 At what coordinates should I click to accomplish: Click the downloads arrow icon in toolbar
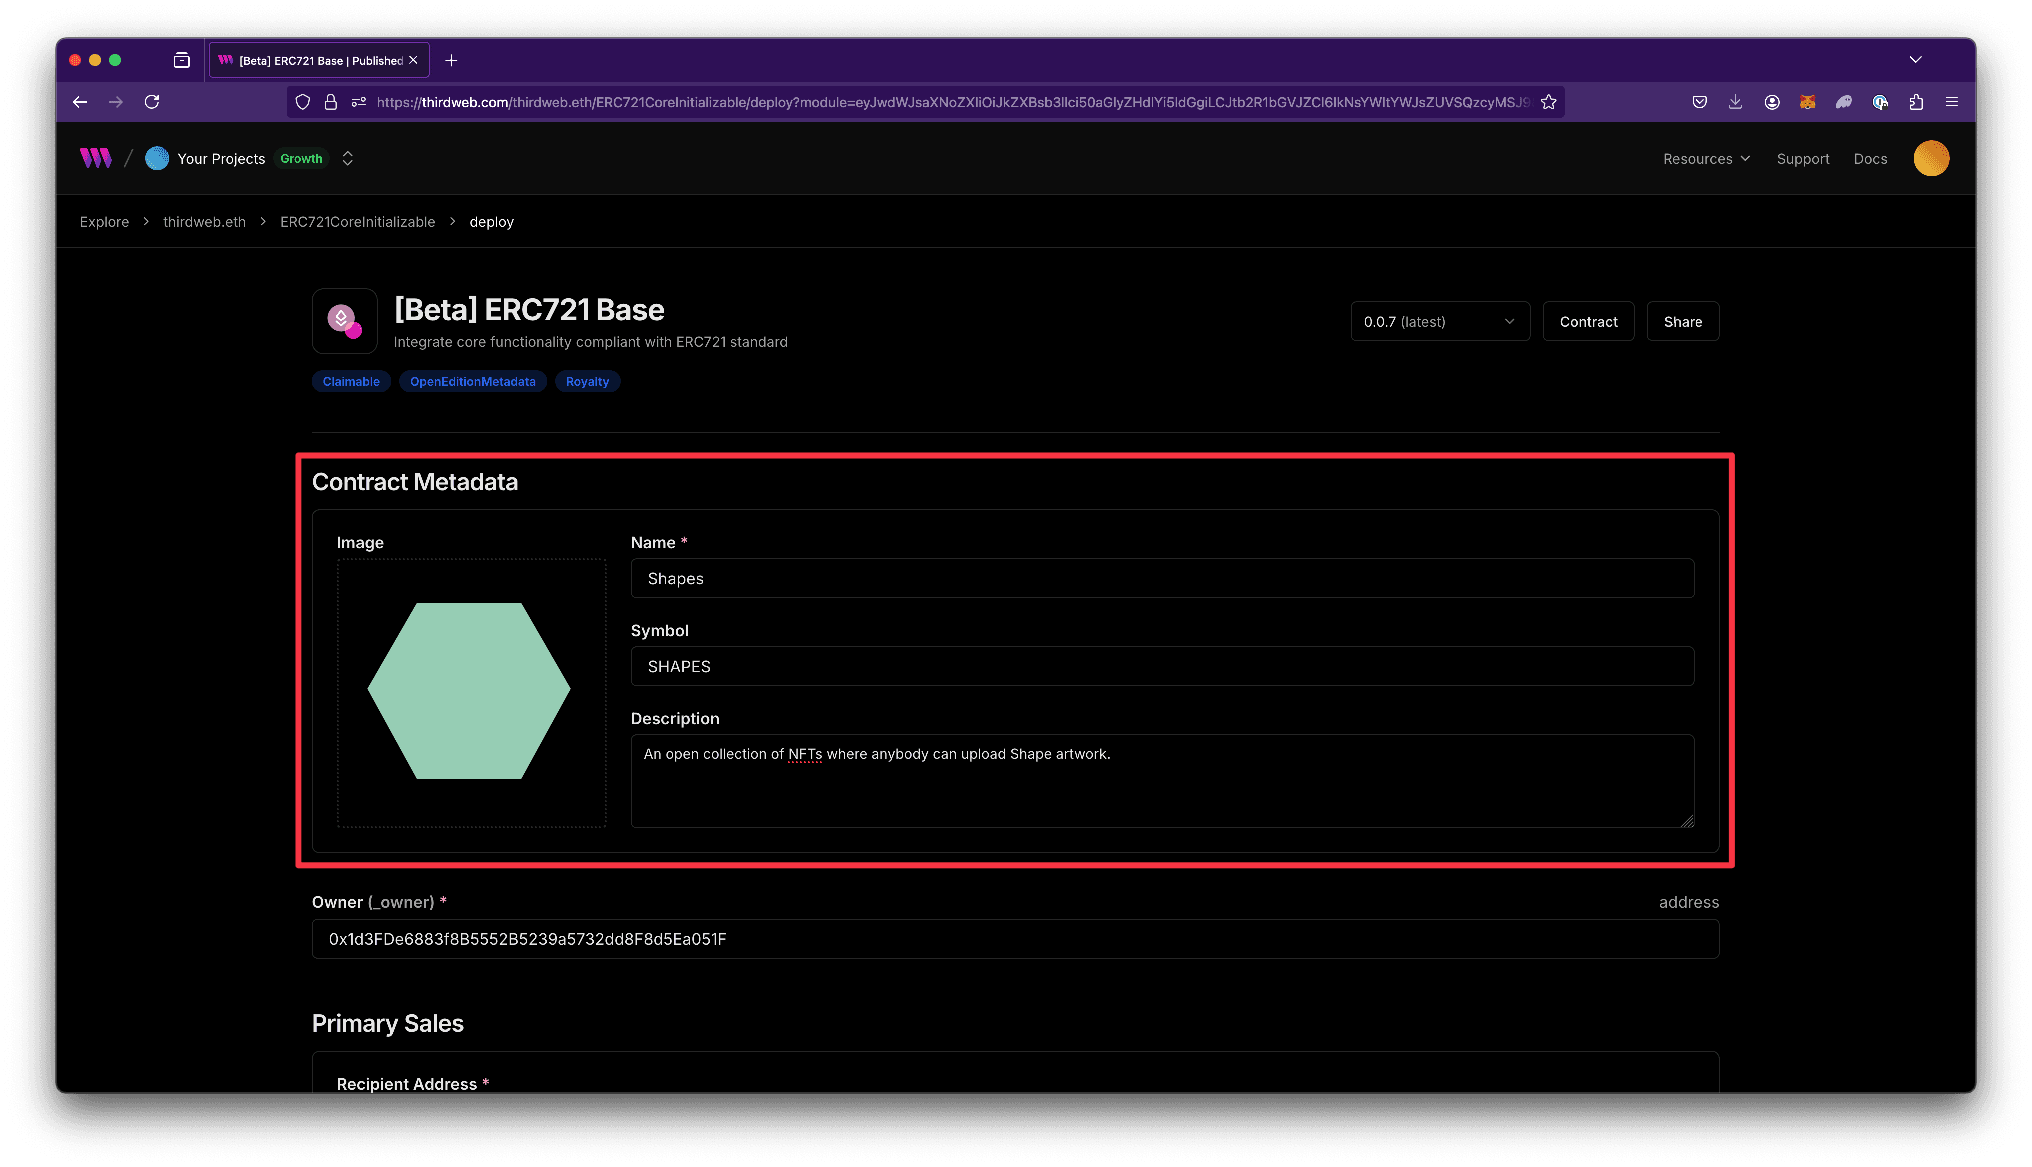[1735, 101]
